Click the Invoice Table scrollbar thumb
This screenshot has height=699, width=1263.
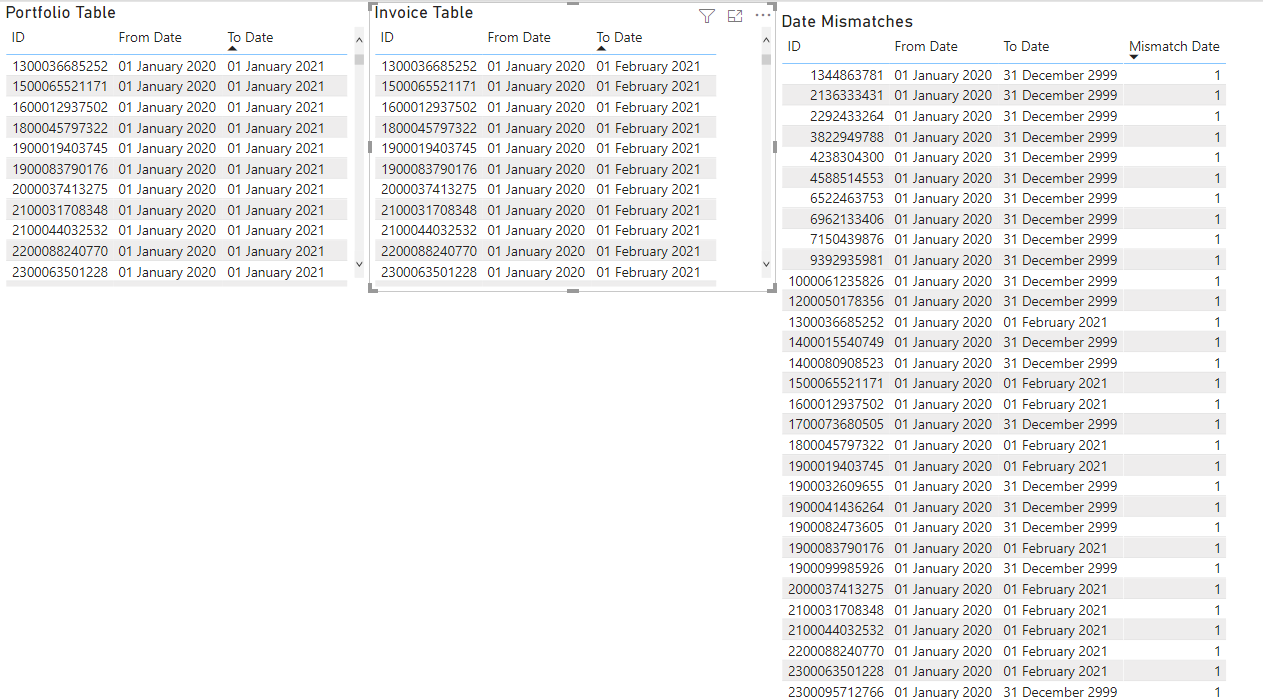tap(767, 59)
